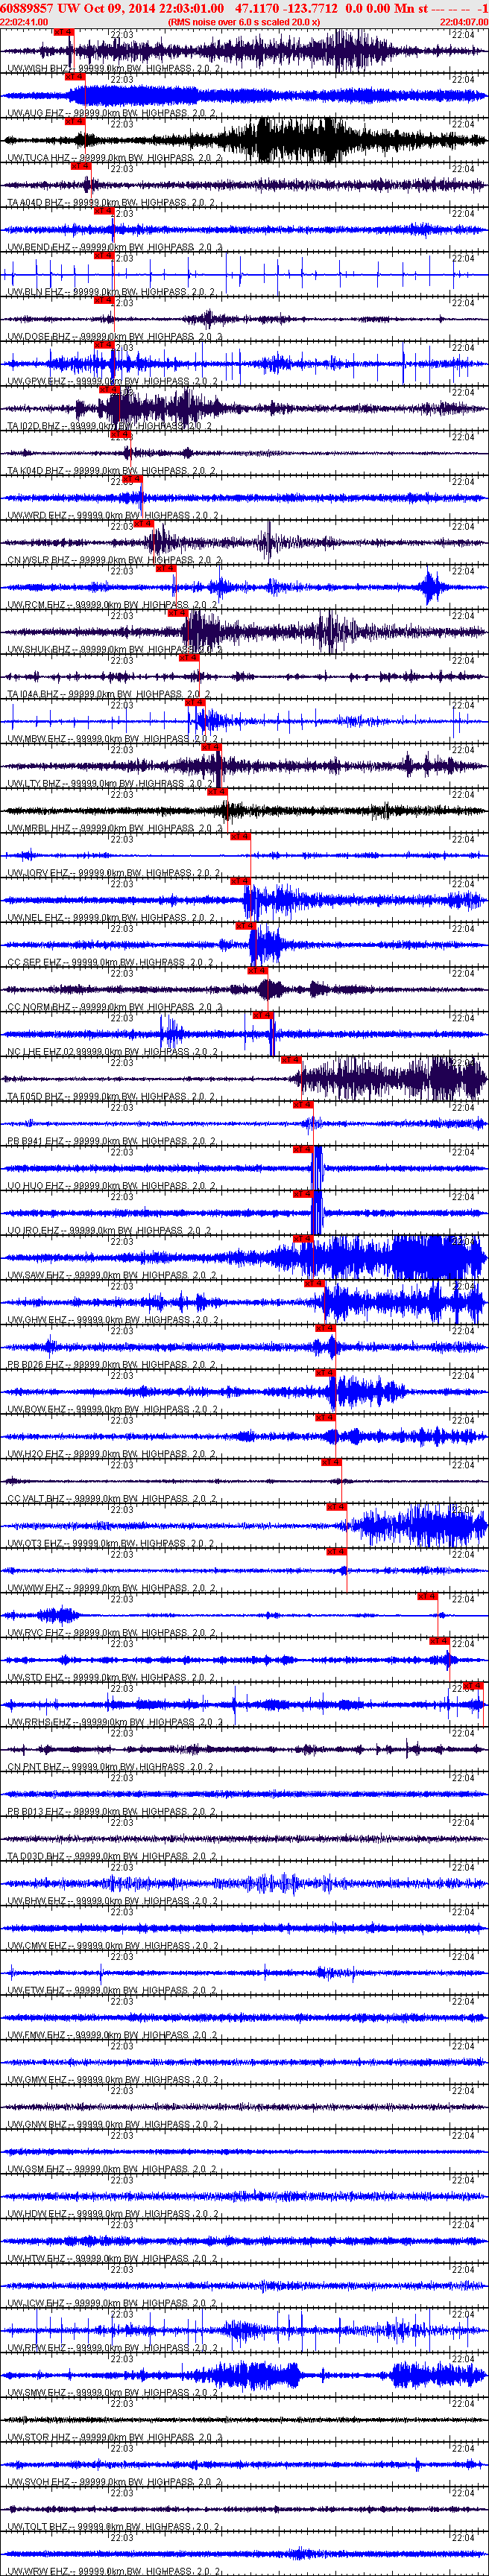Image resolution: width=489 pixels, height=2576 pixels.
Task: Select the UW.STD EHZ station label
Action: pos(111,1677)
